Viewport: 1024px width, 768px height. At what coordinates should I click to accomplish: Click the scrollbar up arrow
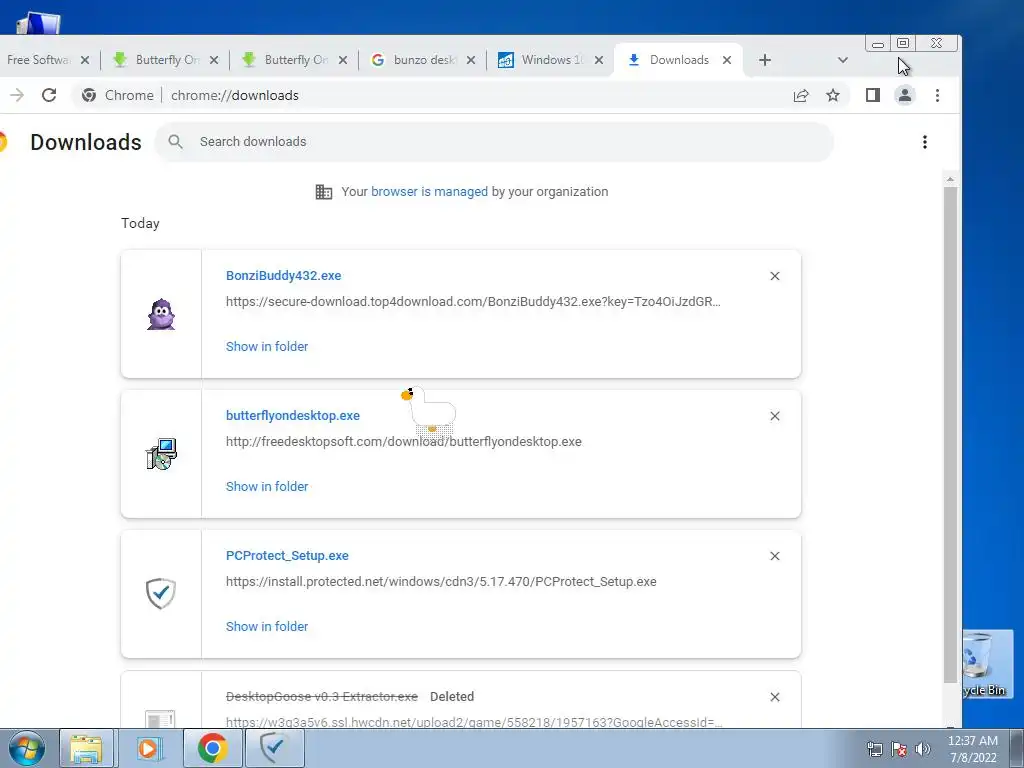(x=950, y=179)
